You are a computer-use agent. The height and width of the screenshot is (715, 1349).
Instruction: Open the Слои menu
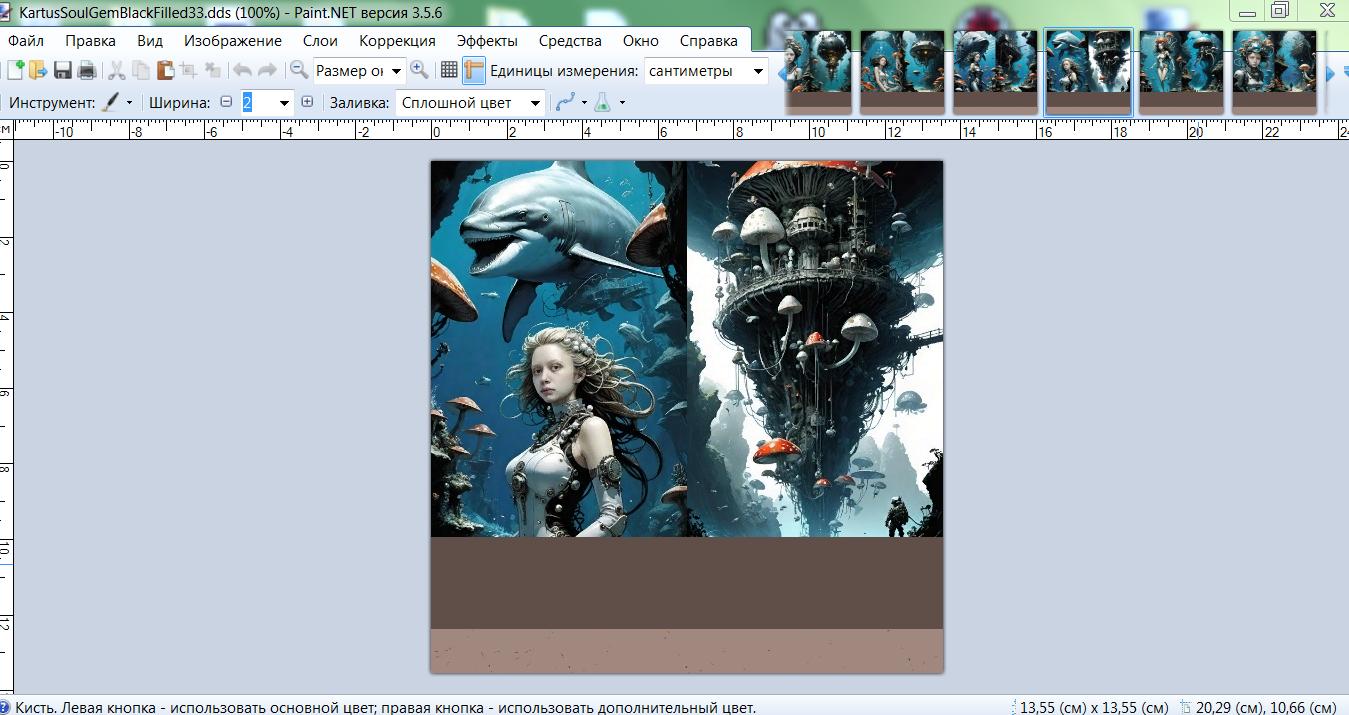coord(320,41)
